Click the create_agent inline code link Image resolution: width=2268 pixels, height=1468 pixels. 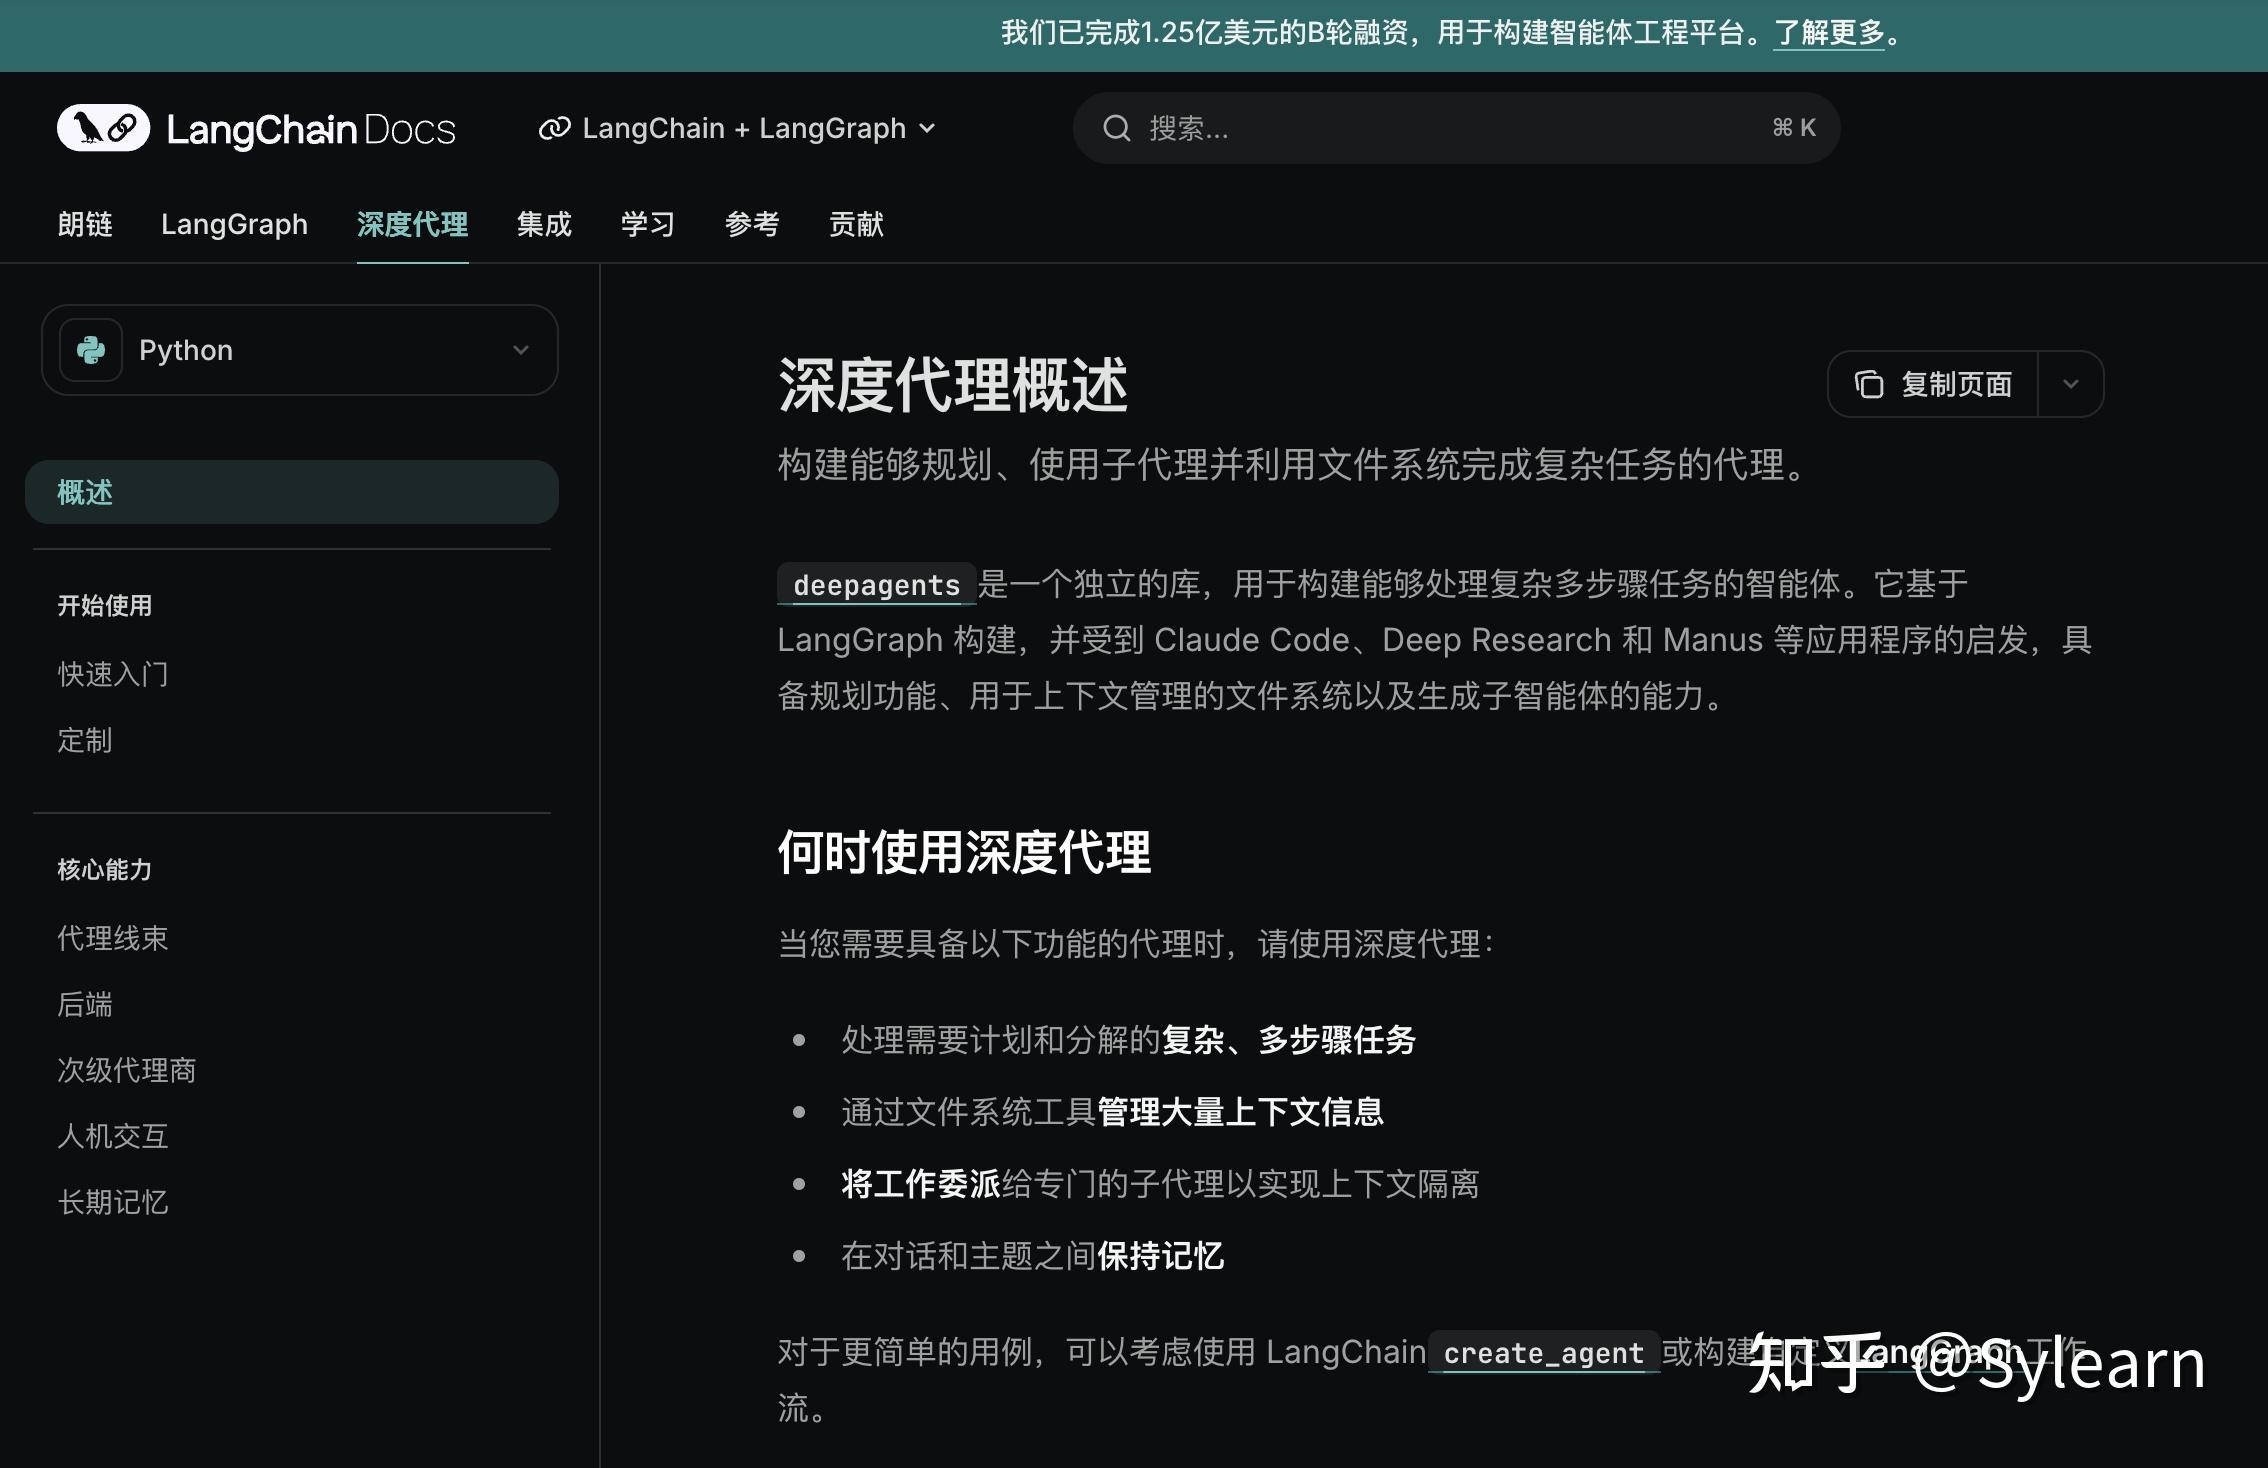click(x=1544, y=1353)
